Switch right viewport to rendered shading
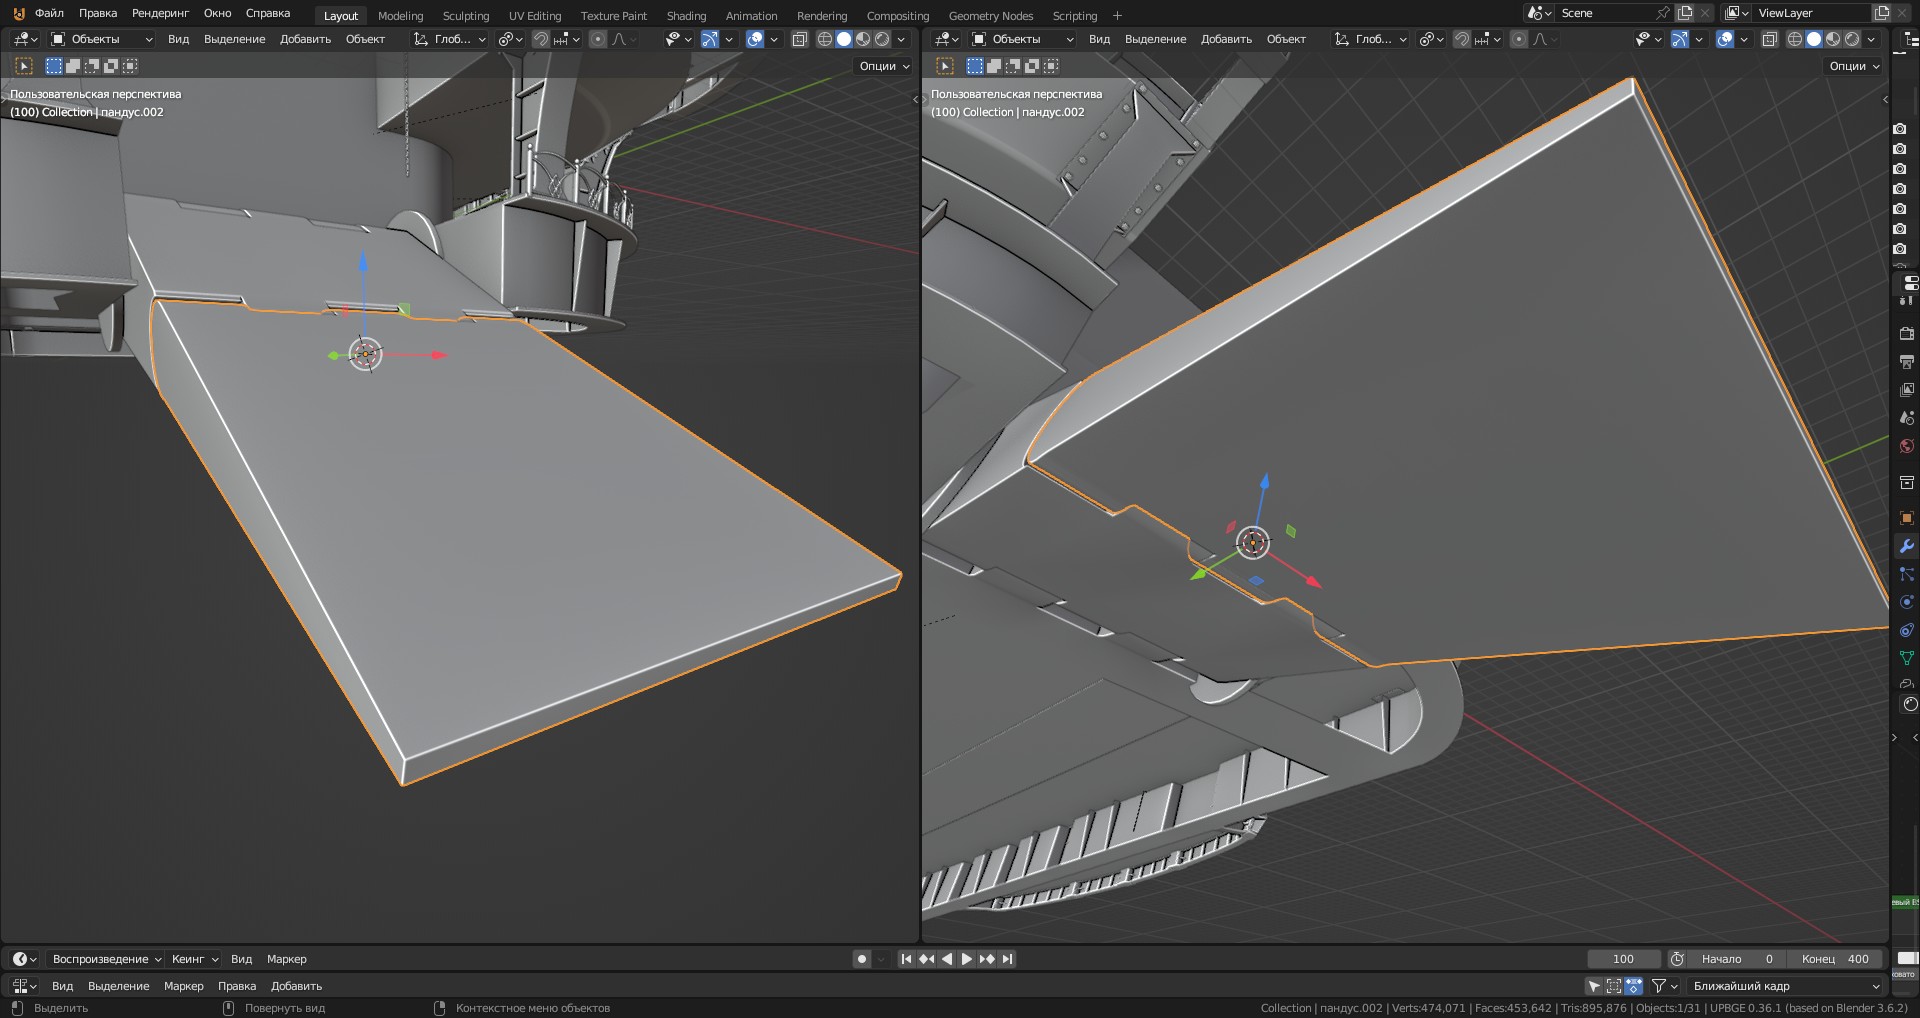Screen dimensions: 1920x1018 pos(1852,39)
